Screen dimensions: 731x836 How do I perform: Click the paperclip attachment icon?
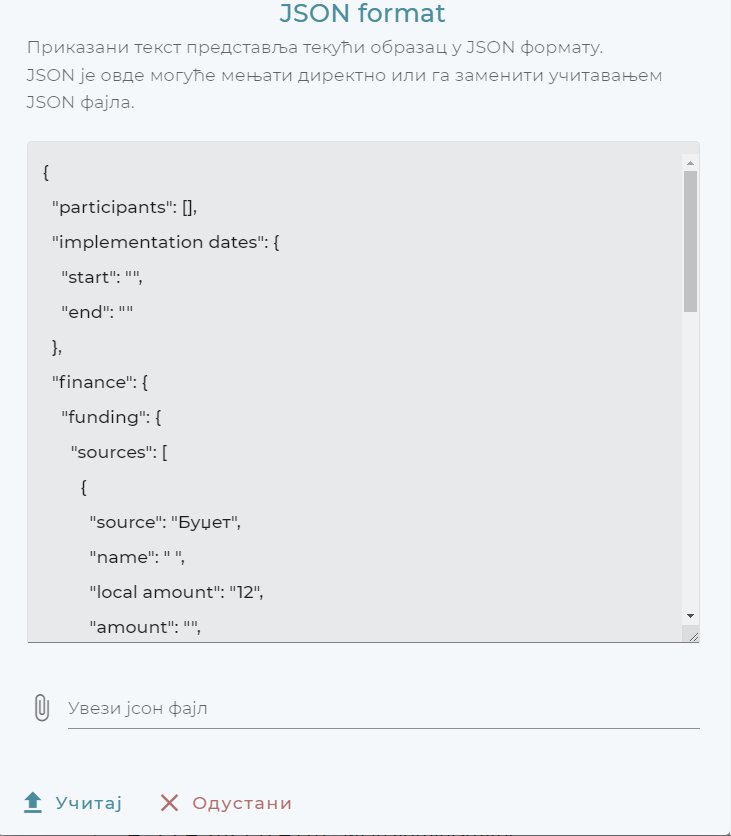click(41, 708)
